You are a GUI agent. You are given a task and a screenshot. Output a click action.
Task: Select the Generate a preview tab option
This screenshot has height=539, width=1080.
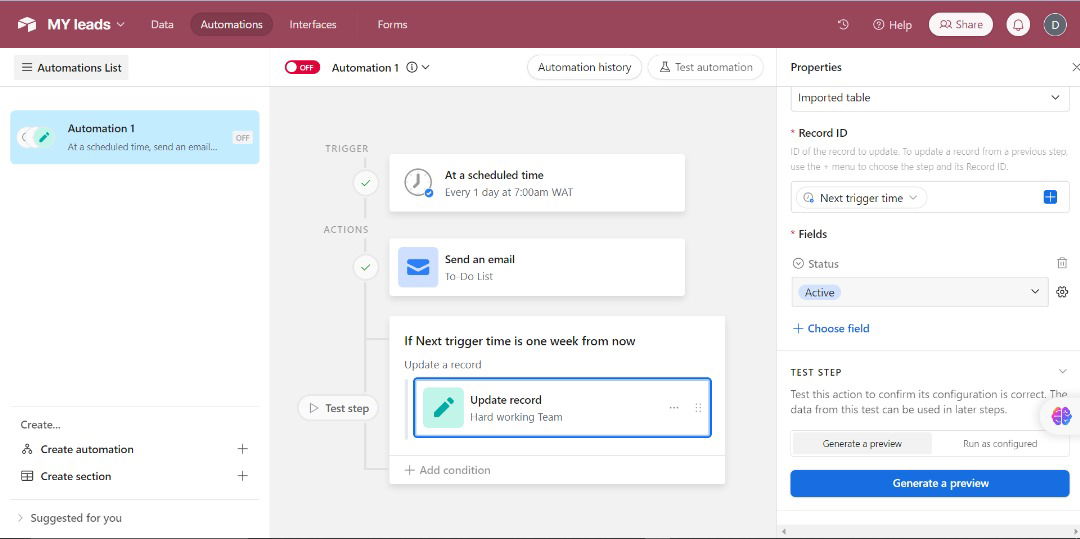pyautogui.click(x=862, y=443)
